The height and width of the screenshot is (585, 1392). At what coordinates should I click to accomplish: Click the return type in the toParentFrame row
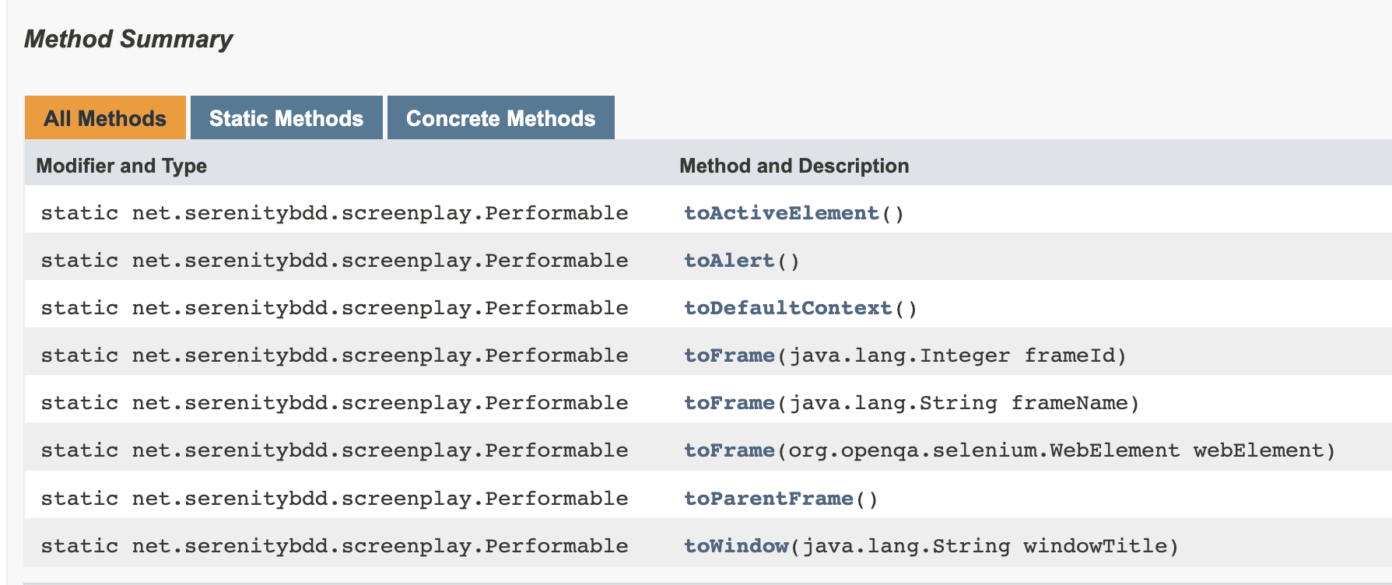(379, 498)
